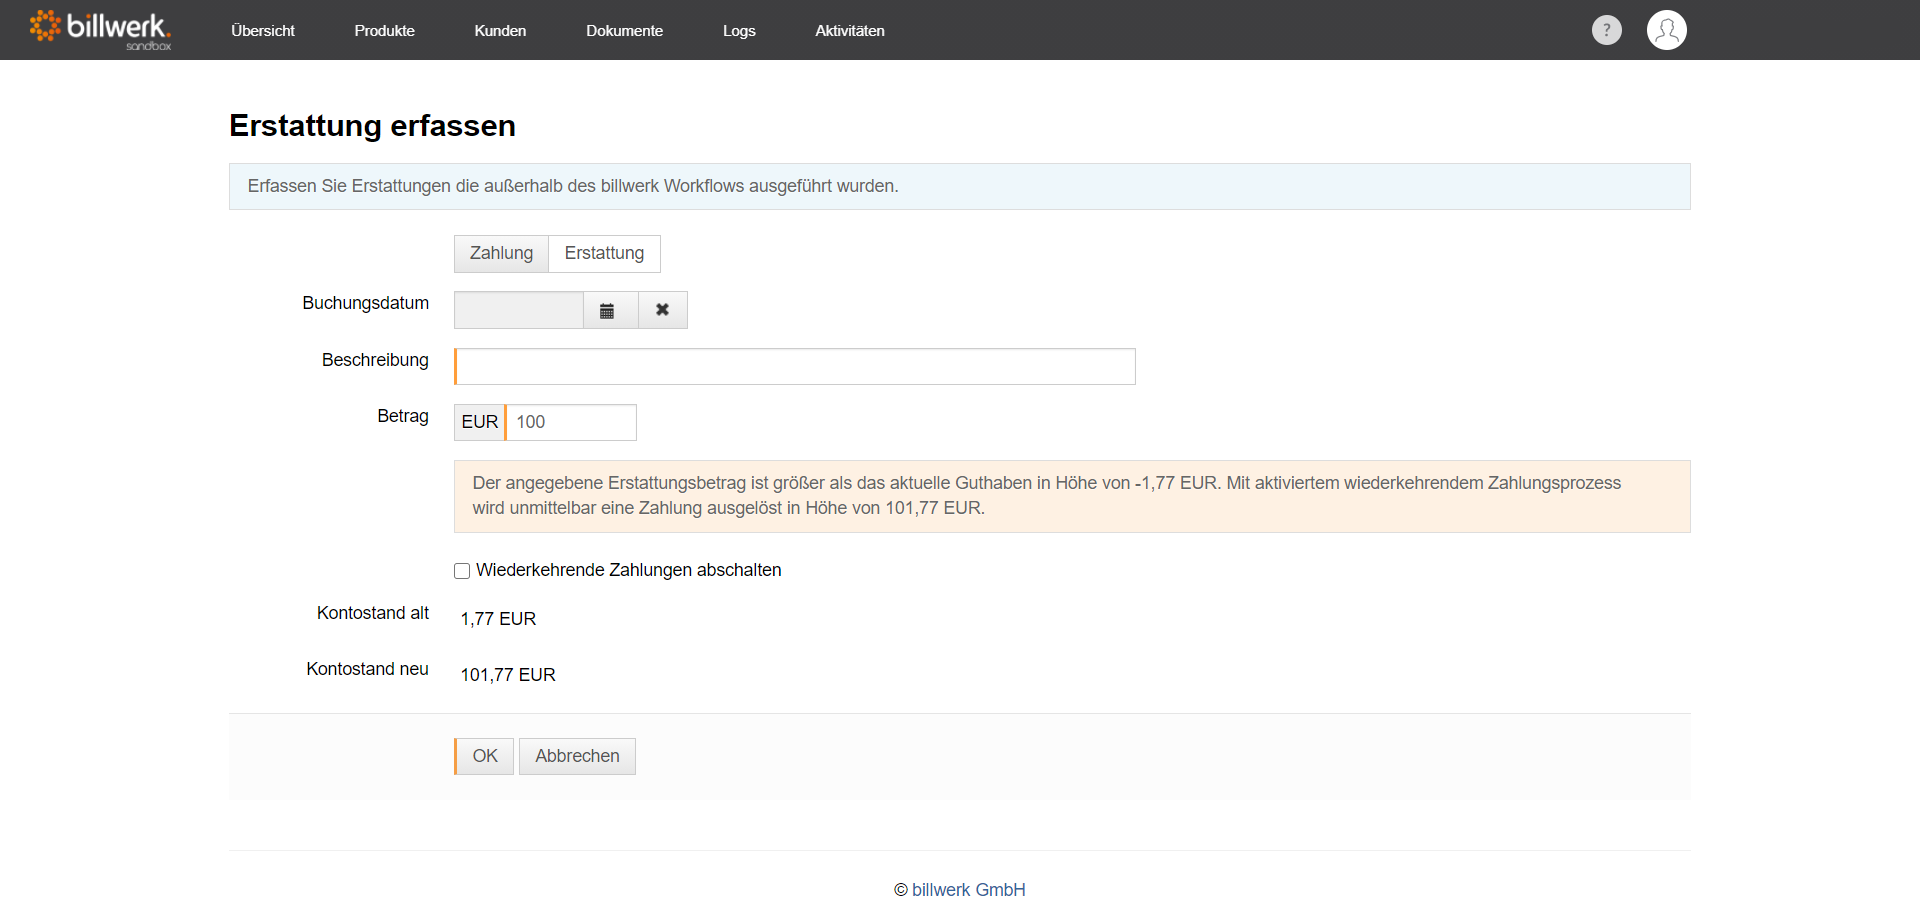The height and width of the screenshot is (915, 1920).
Task: Select the blue info banner text
Action: pyautogui.click(x=573, y=186)
